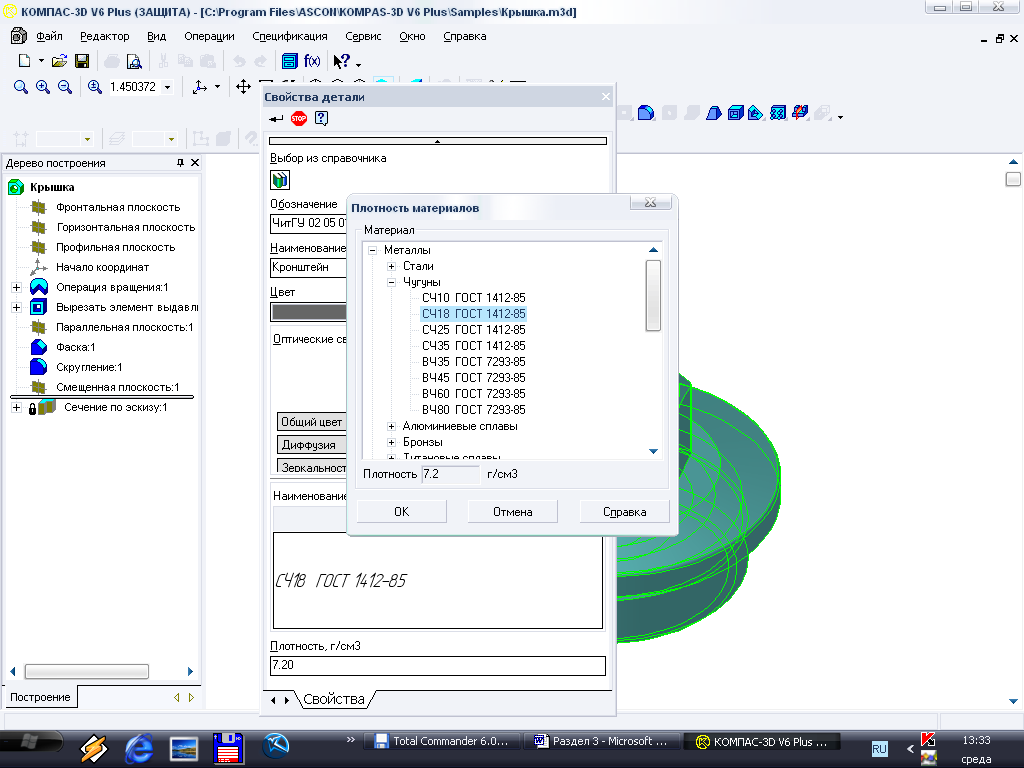Image resolution: width=1024 pixels, height=768 pixels.
Task: Click Отмена in Плотность материалов dialog
Action: click(x=513, y=512)
